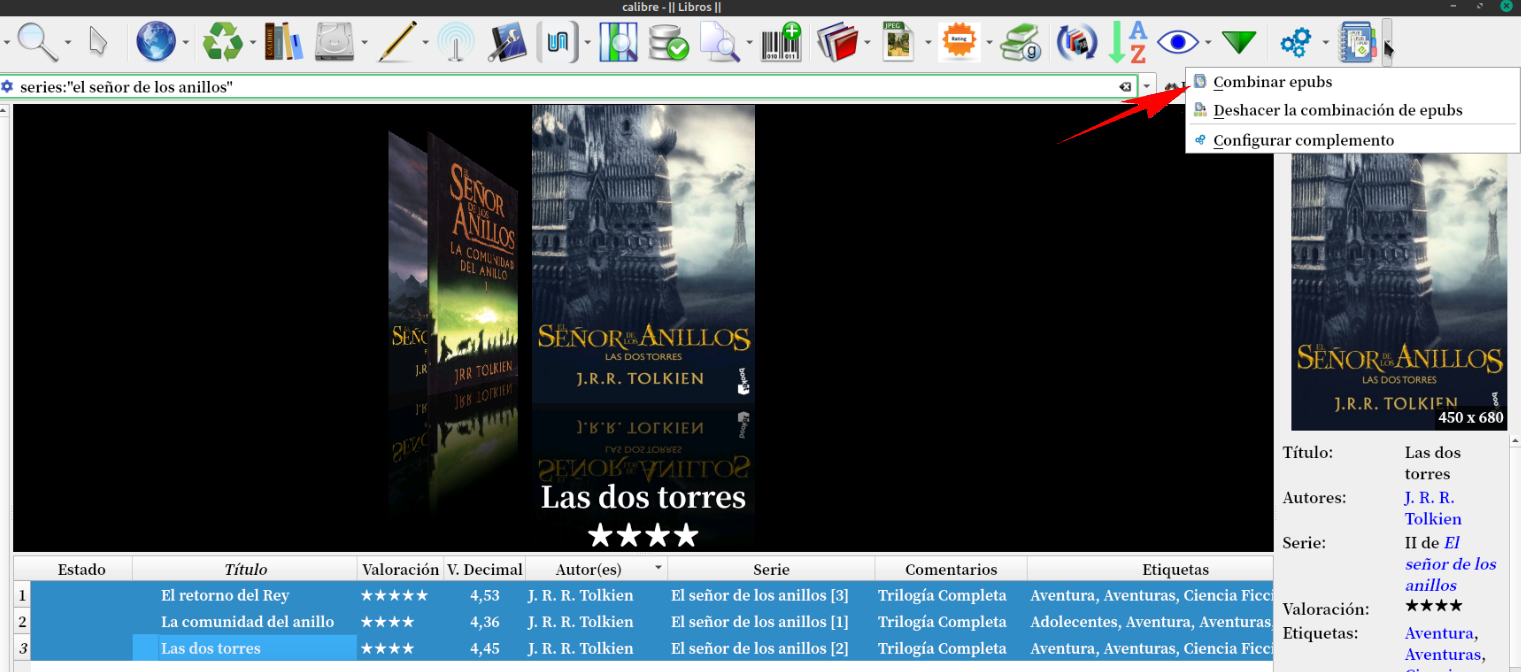The image size is (1521, 672).
Task: Click the green recycle arrows icon
Action: pyautogui.click(x=223, y=42)
